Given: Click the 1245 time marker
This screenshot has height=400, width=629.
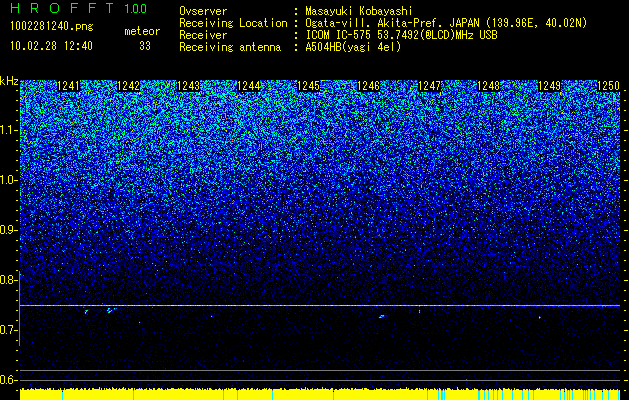Looking at the screenshot, I should point(308,86).
